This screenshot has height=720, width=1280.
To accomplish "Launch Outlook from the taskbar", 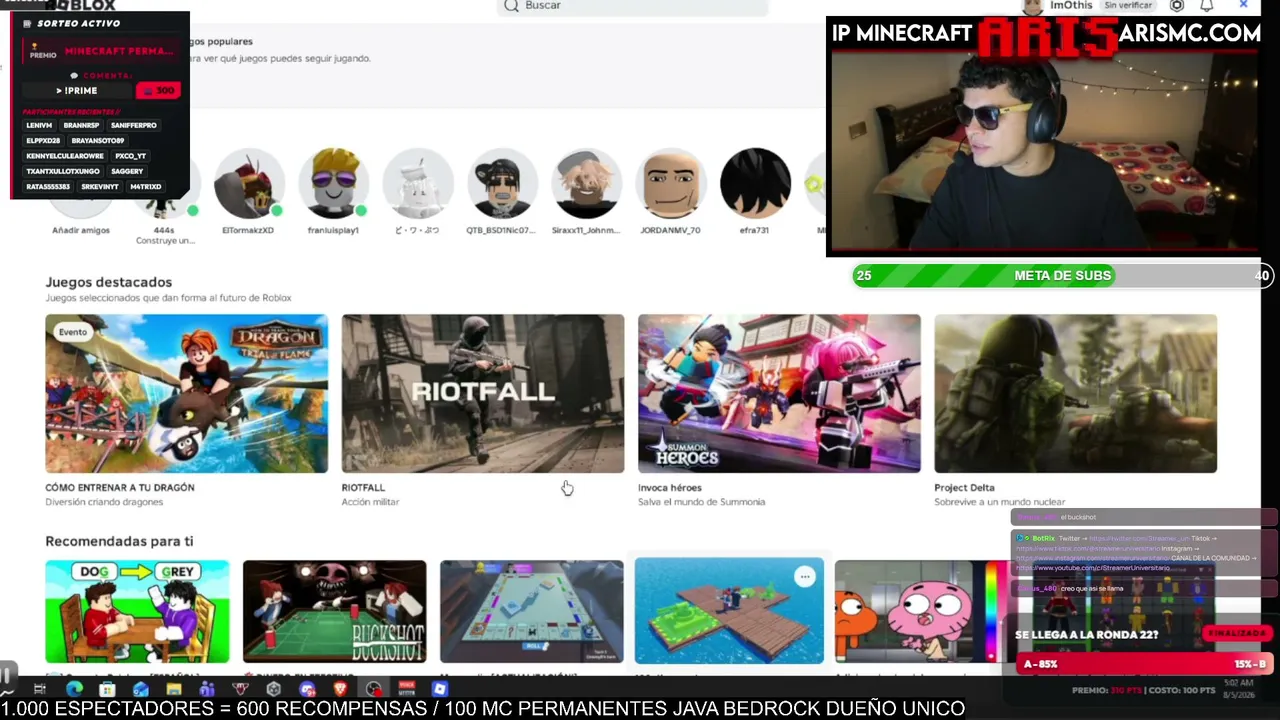I will 140,689.
